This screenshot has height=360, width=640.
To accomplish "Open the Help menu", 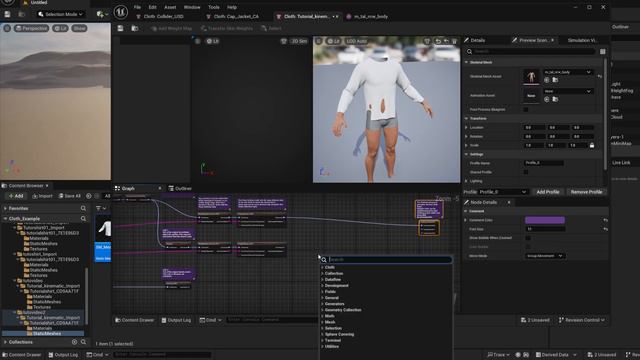I will [232, 7].
